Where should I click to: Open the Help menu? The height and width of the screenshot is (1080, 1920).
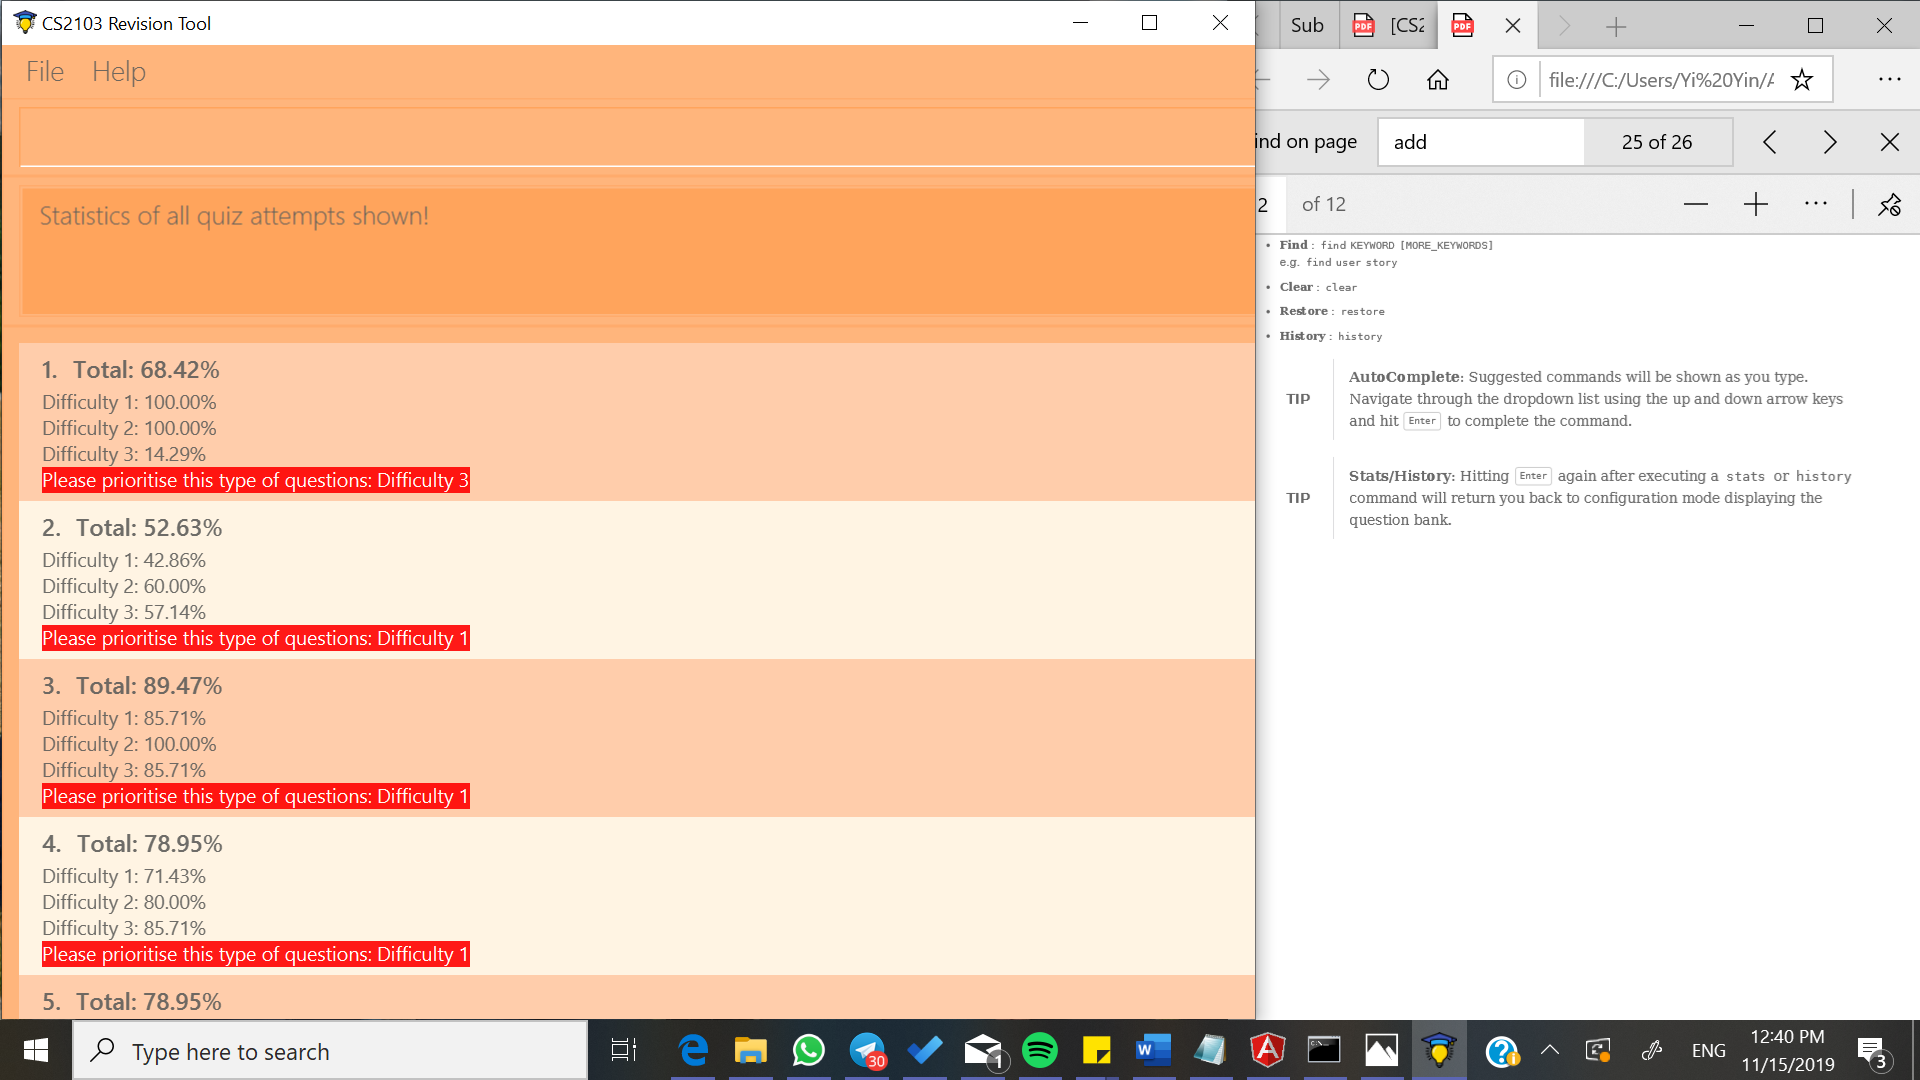pos(119,72)
